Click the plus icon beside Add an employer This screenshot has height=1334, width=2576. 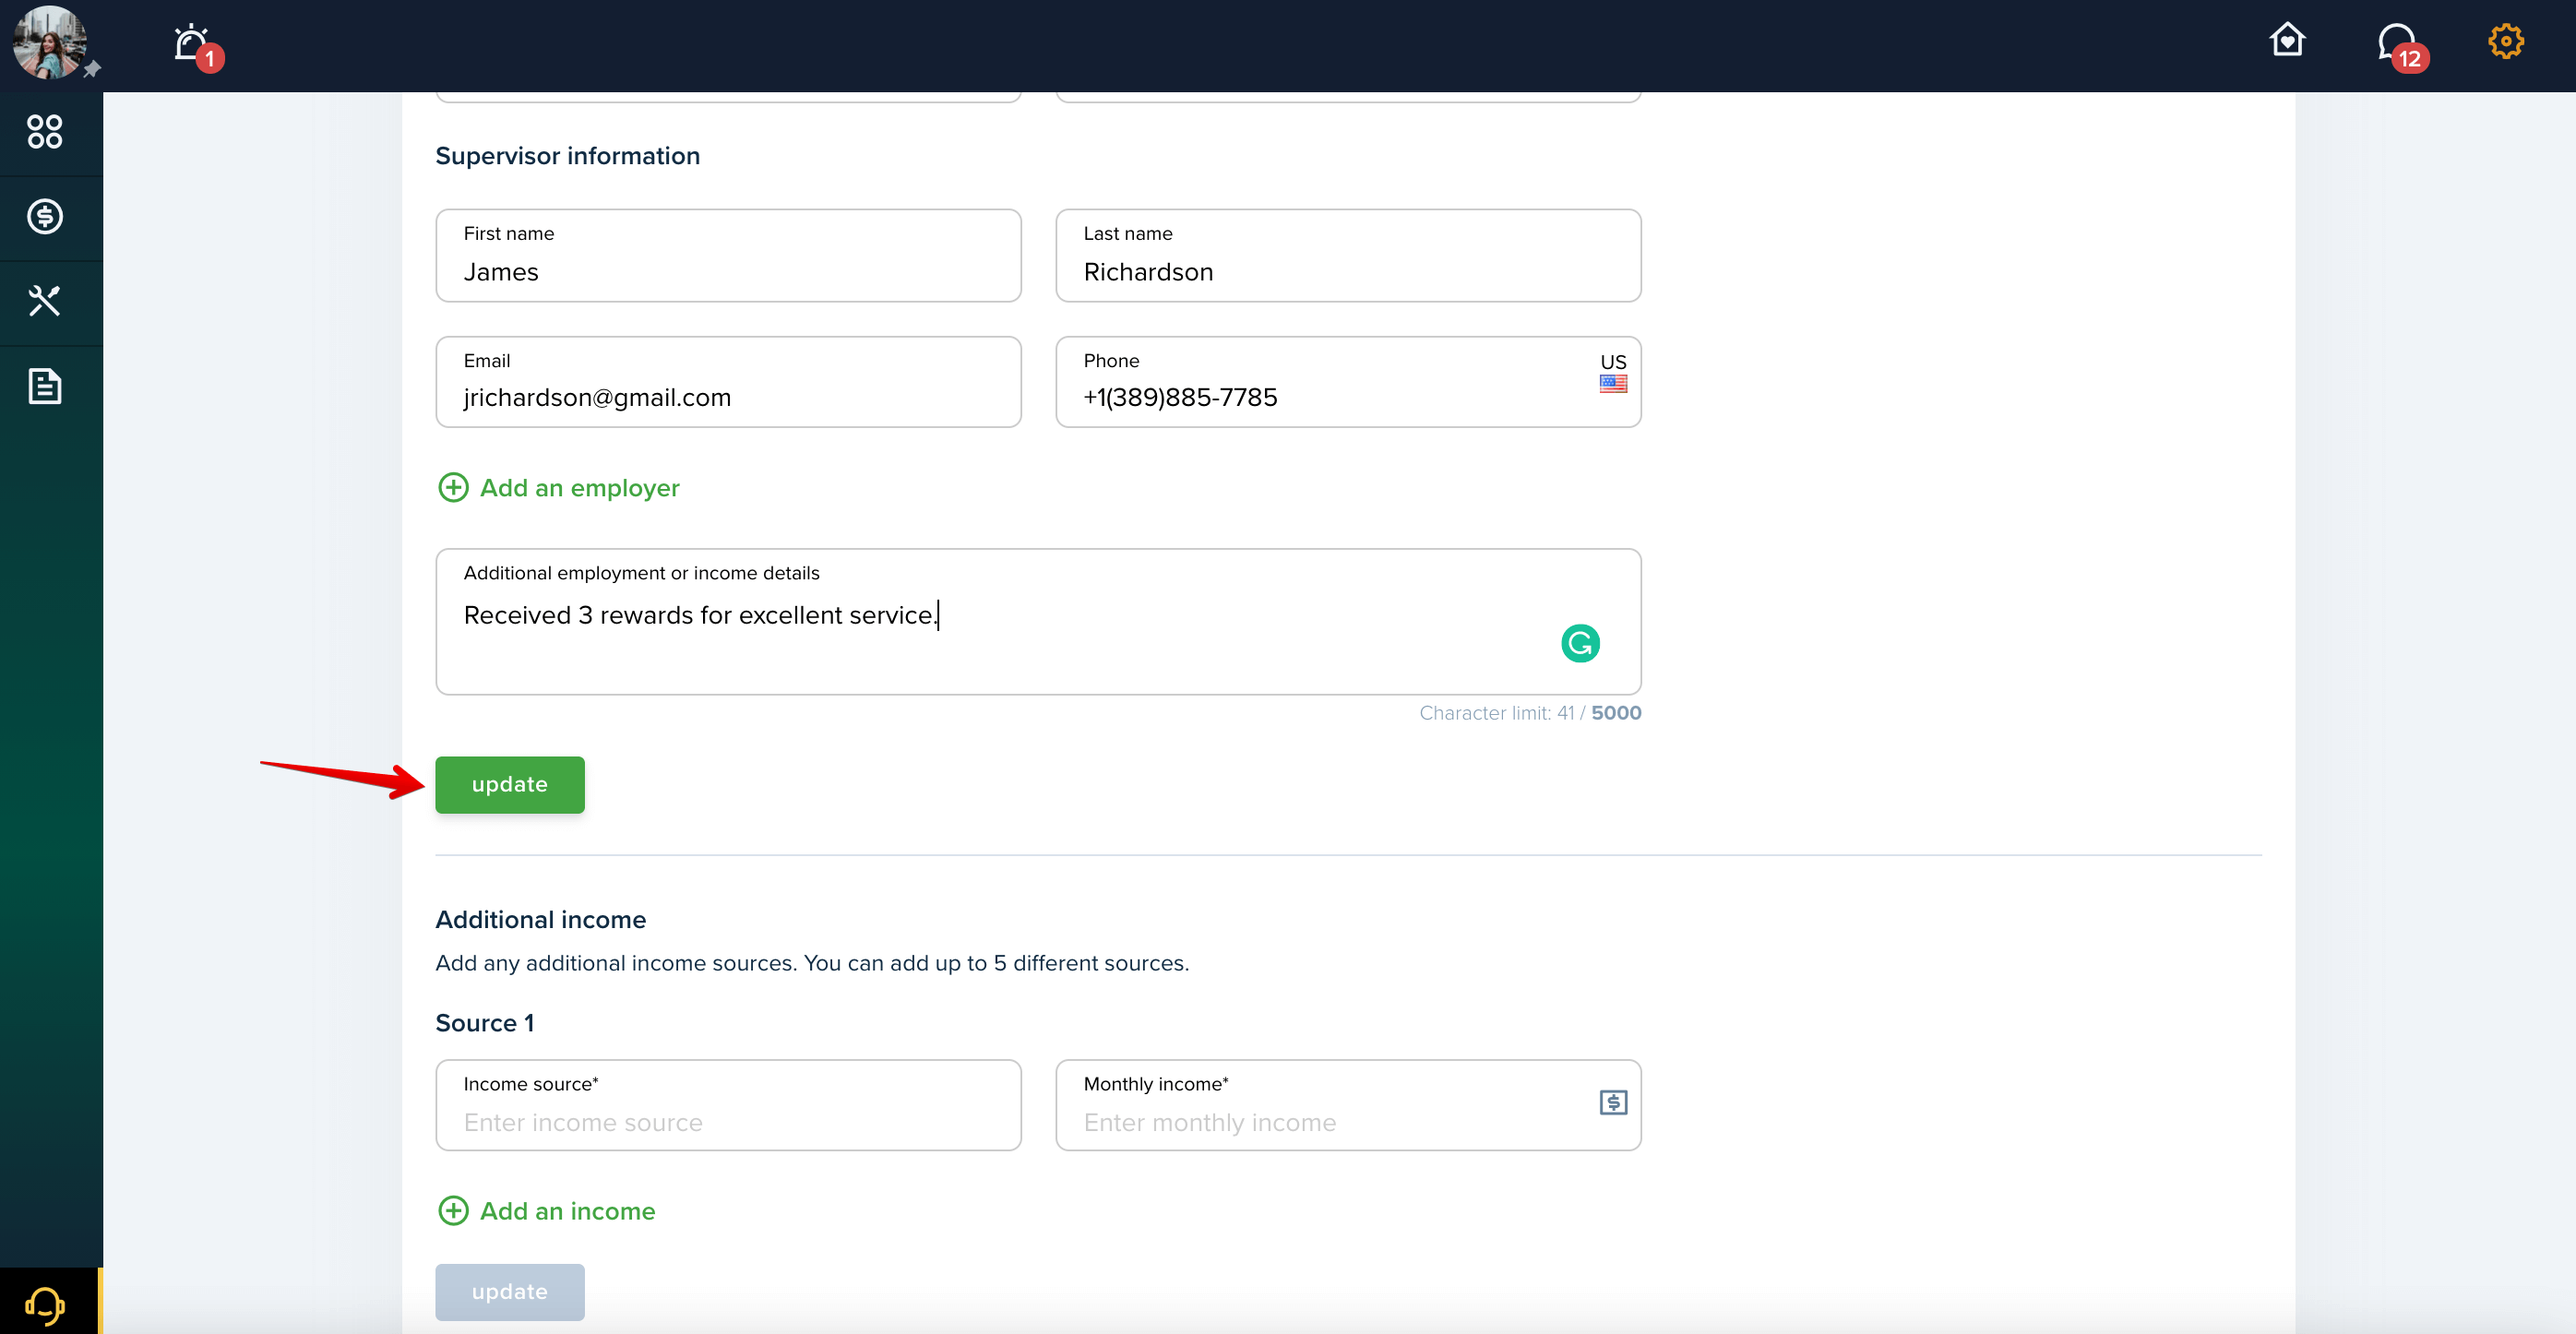(x=453, y=488)
